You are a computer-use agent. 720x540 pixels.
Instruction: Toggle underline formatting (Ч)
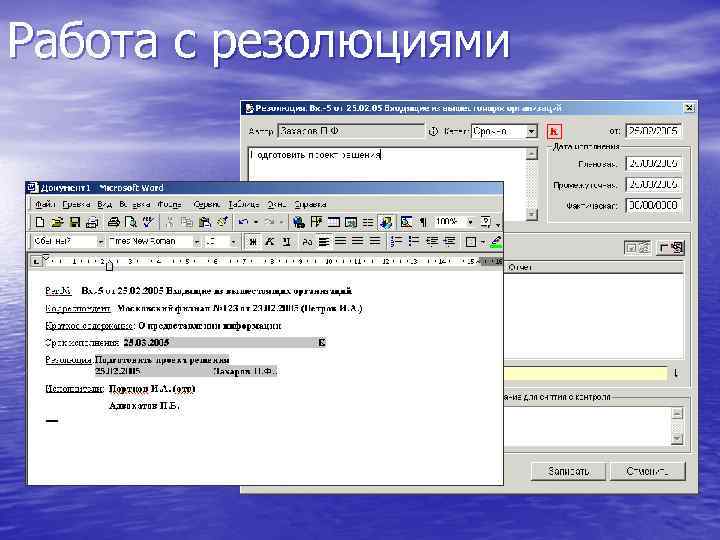tap(287, 242)
